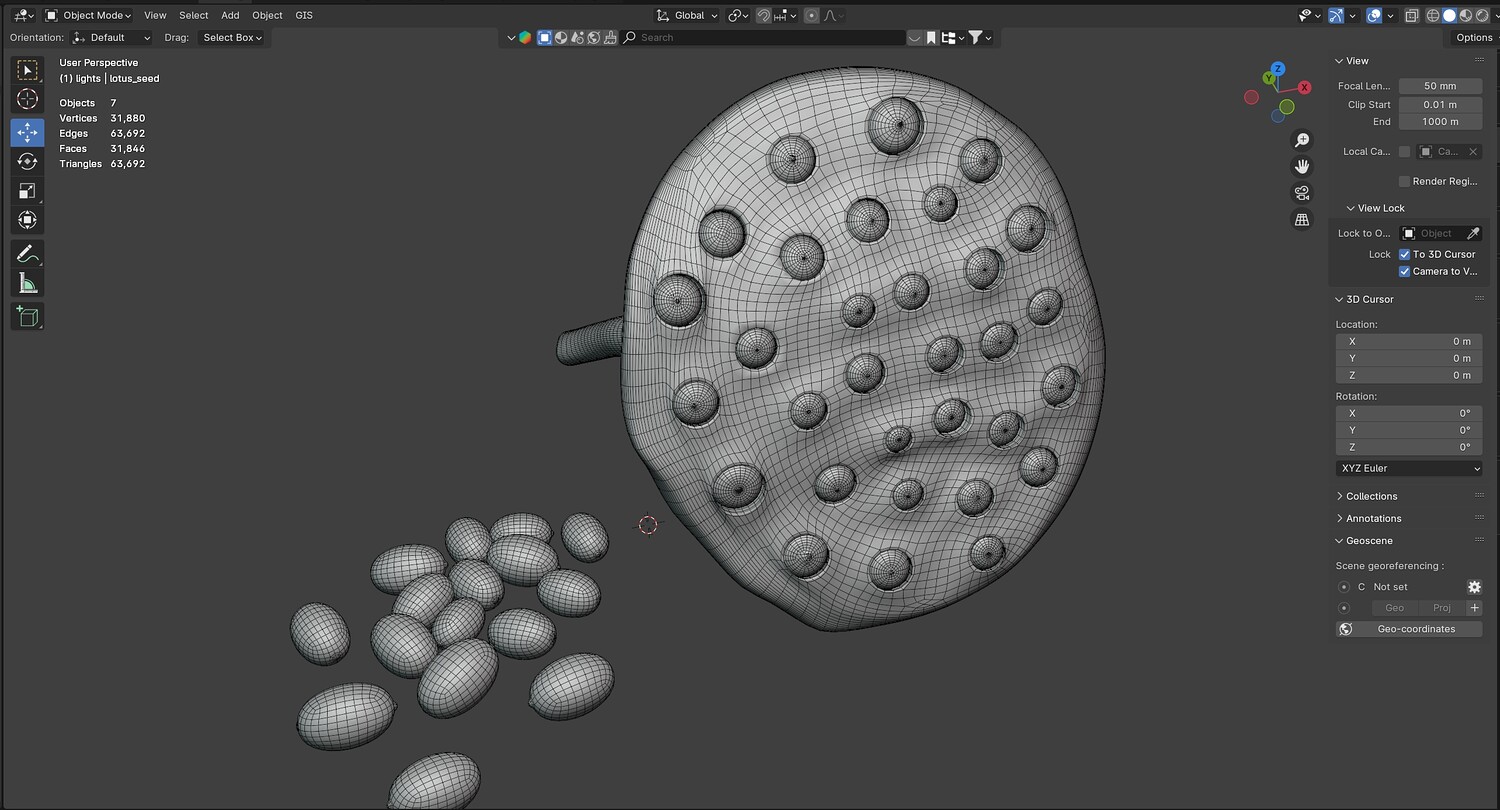Click the clip End 1000 m field
The width and height of the screenshot is (1500, 810).
point(1440,122)
